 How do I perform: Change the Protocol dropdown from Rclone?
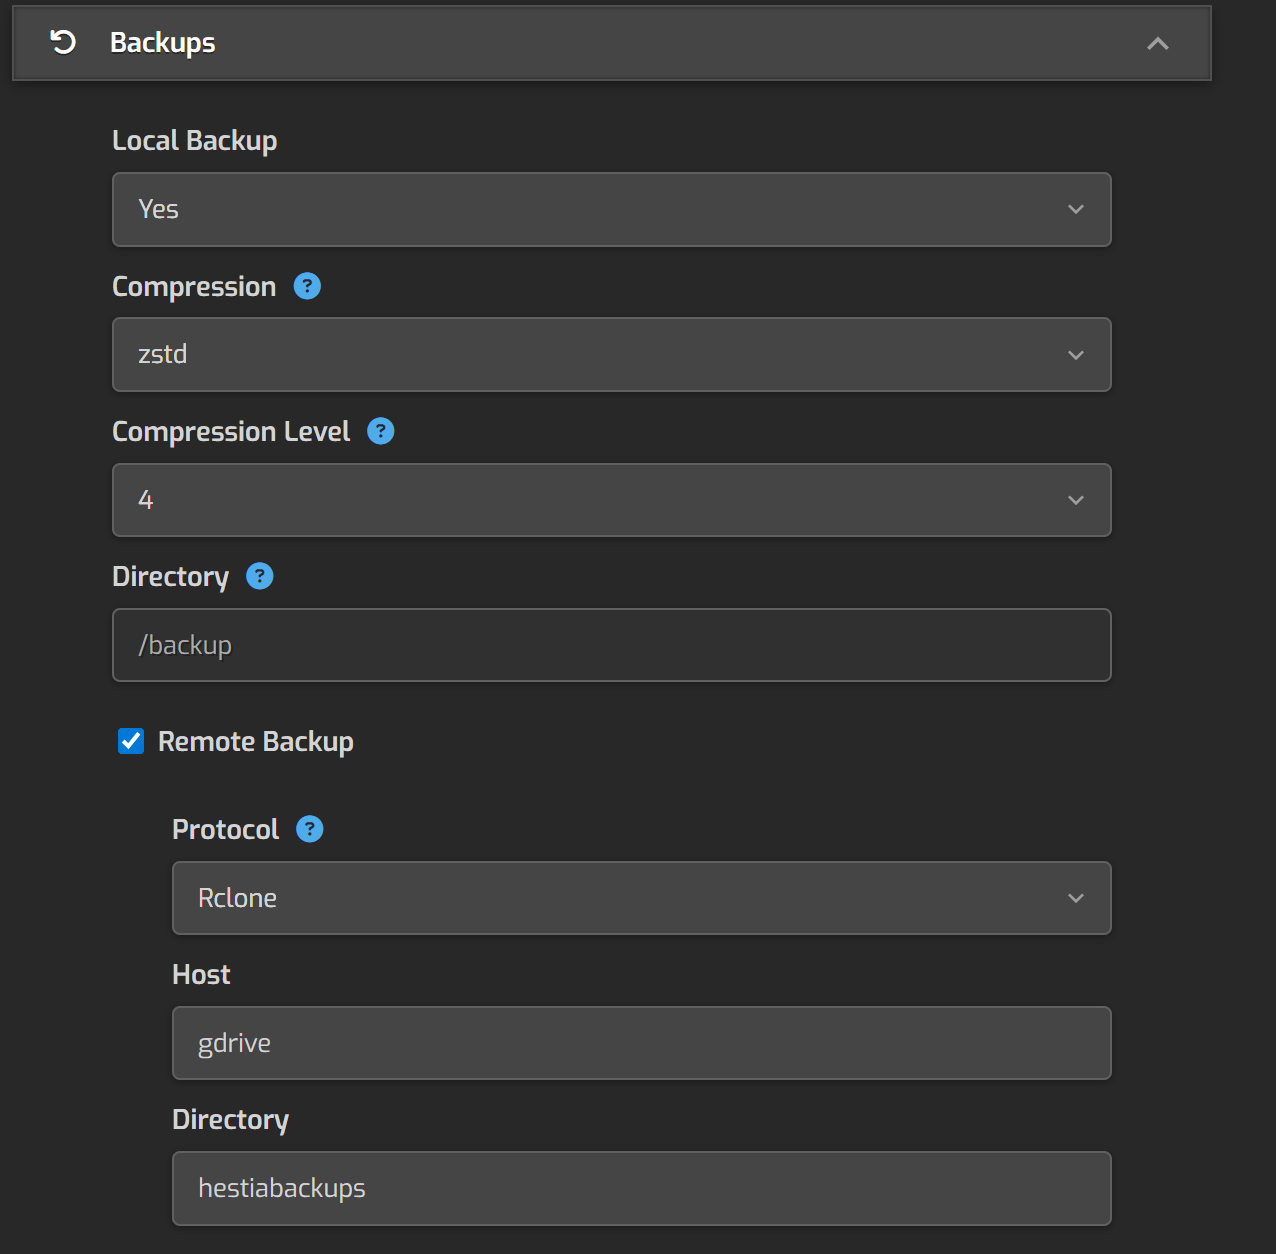(x=641, y=898)
